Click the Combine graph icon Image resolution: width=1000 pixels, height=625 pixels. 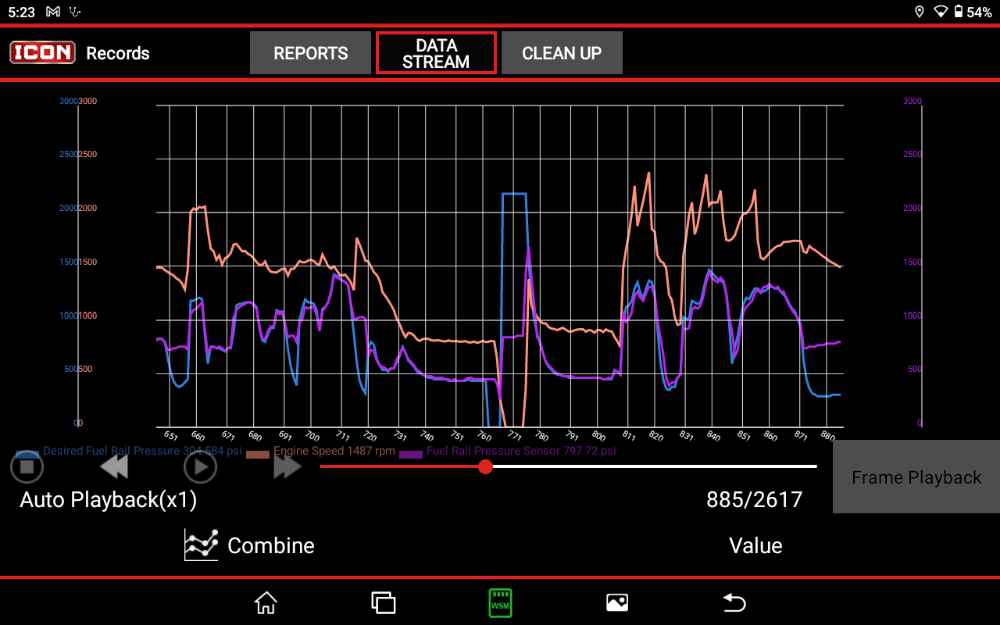(x=201, y=545)
